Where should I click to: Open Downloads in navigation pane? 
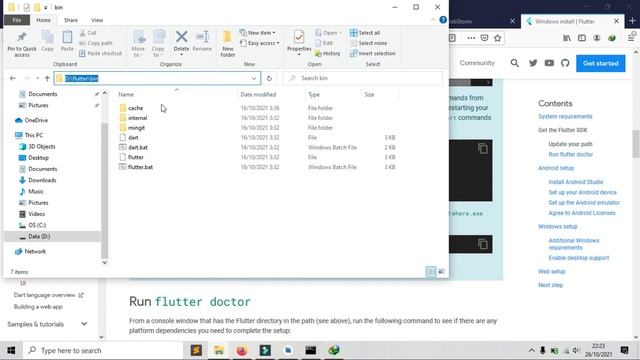42,180
